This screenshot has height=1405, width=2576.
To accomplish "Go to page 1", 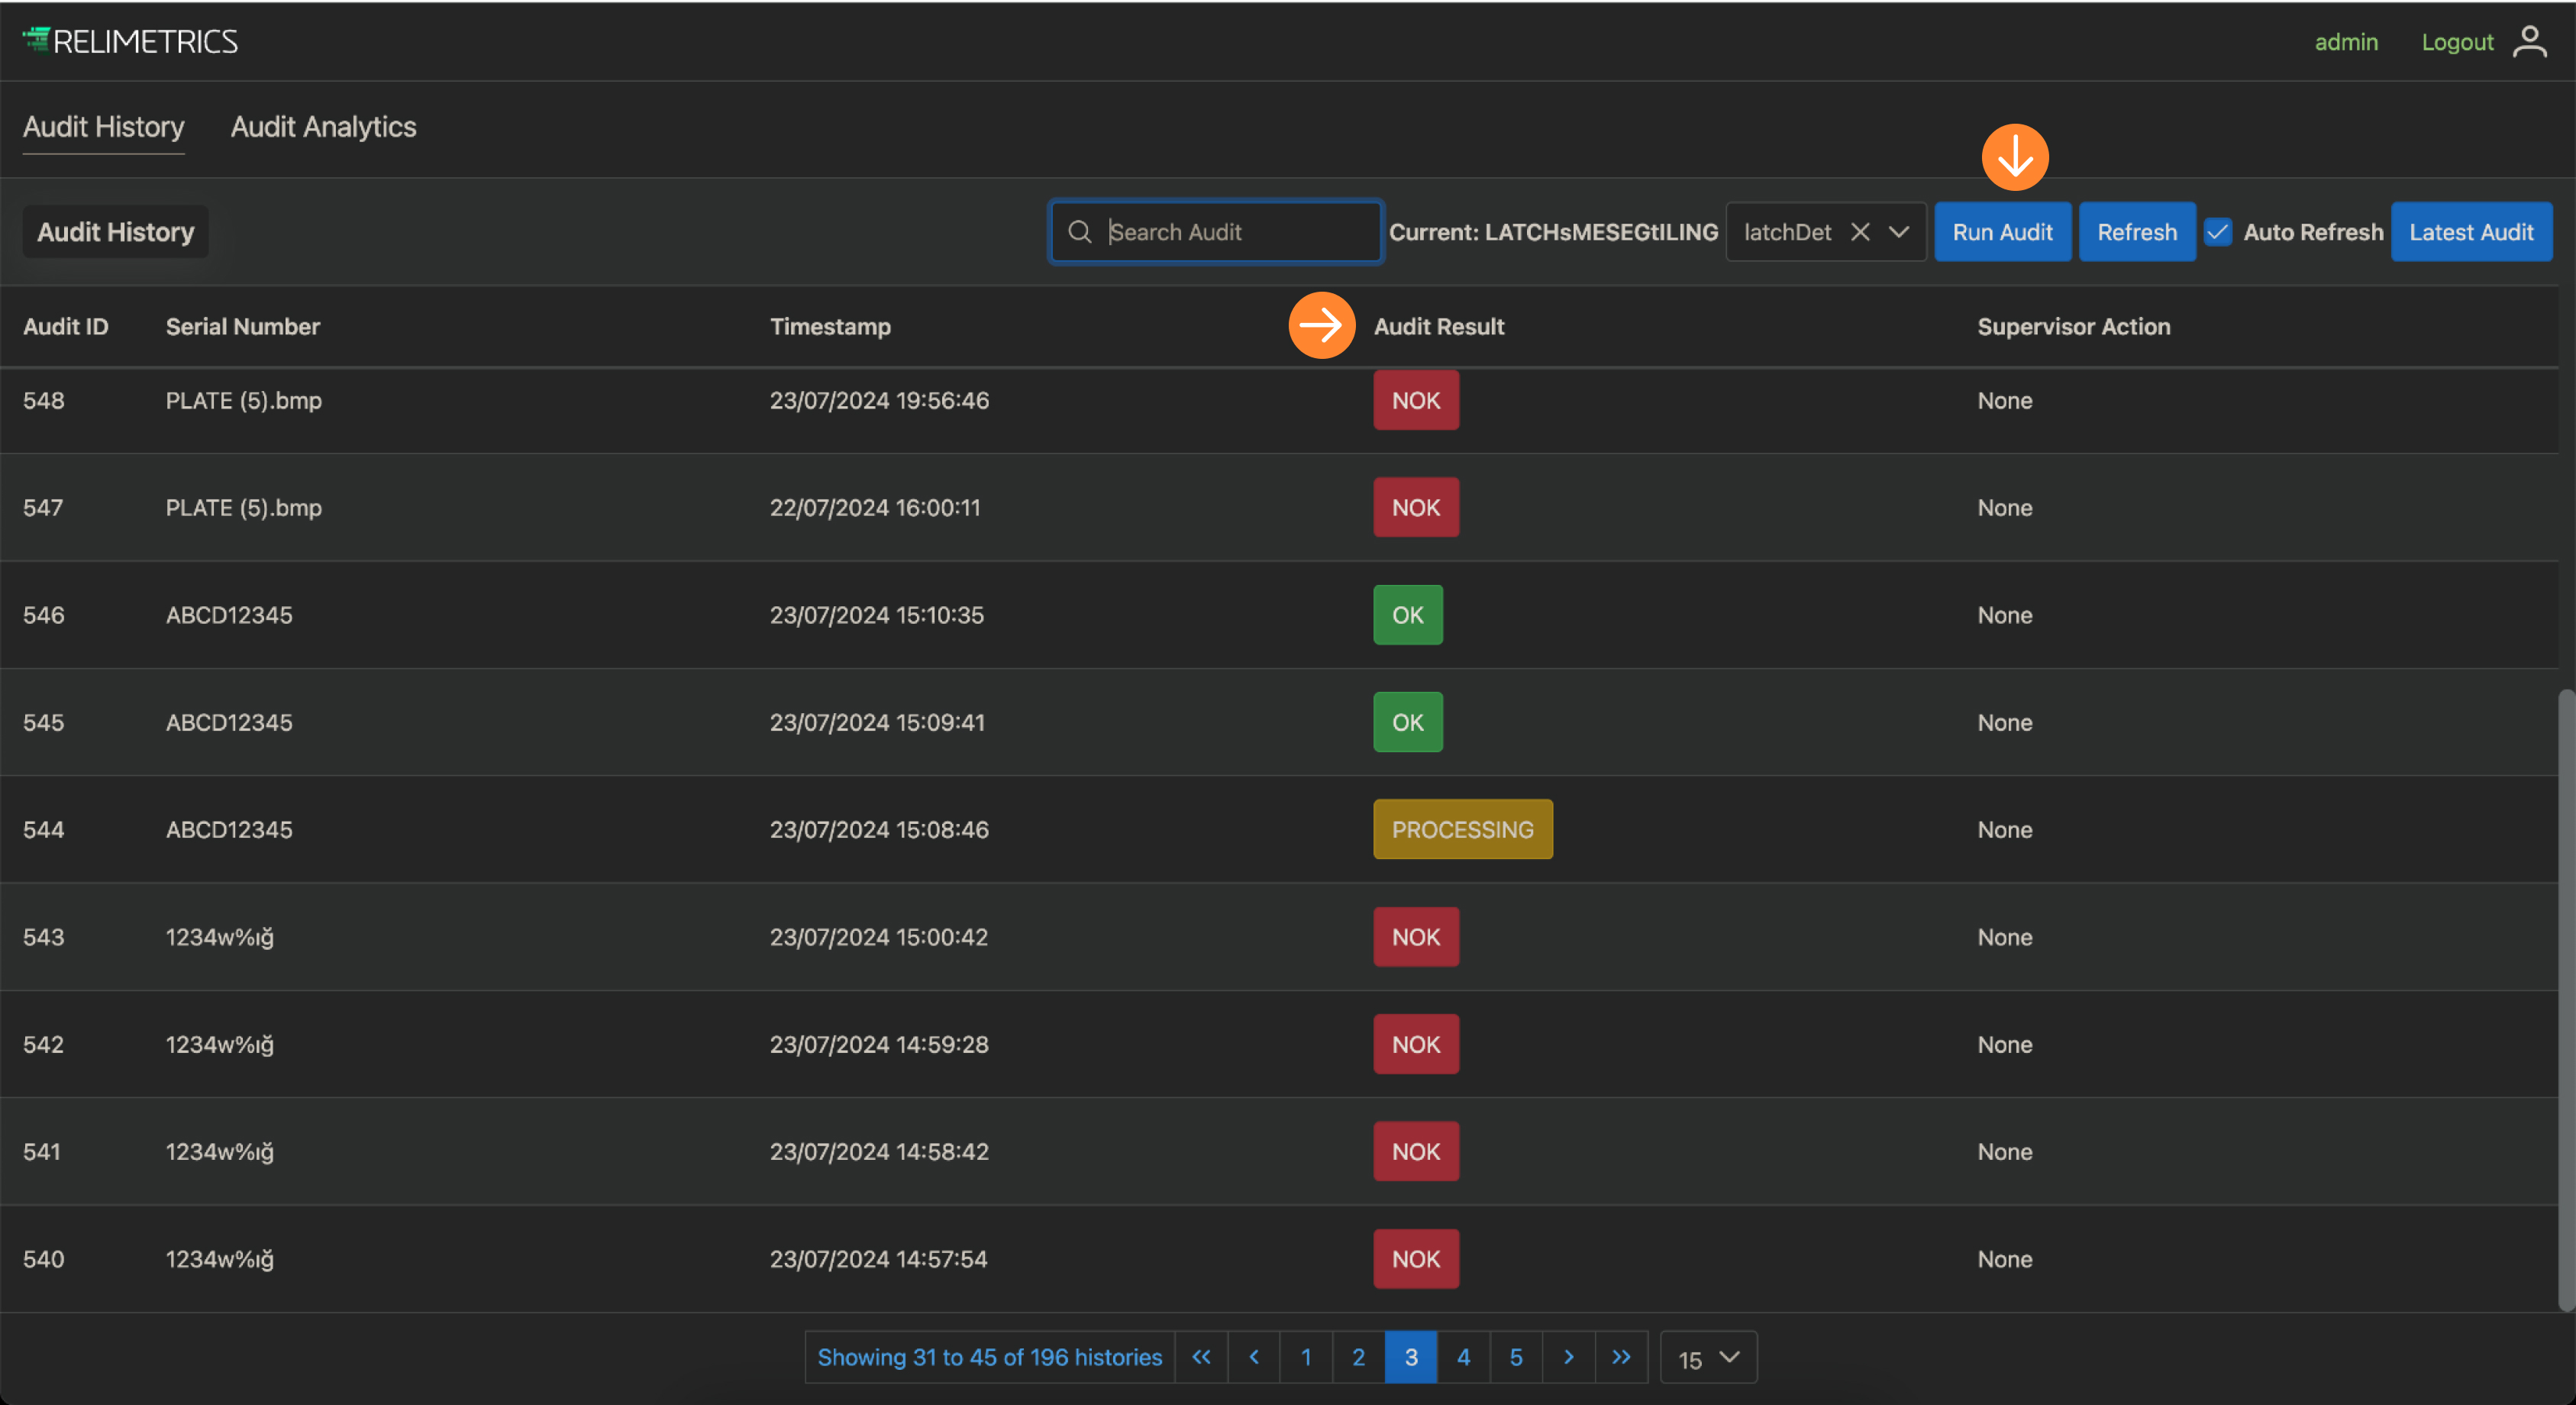I will tap(1306, 1357).
